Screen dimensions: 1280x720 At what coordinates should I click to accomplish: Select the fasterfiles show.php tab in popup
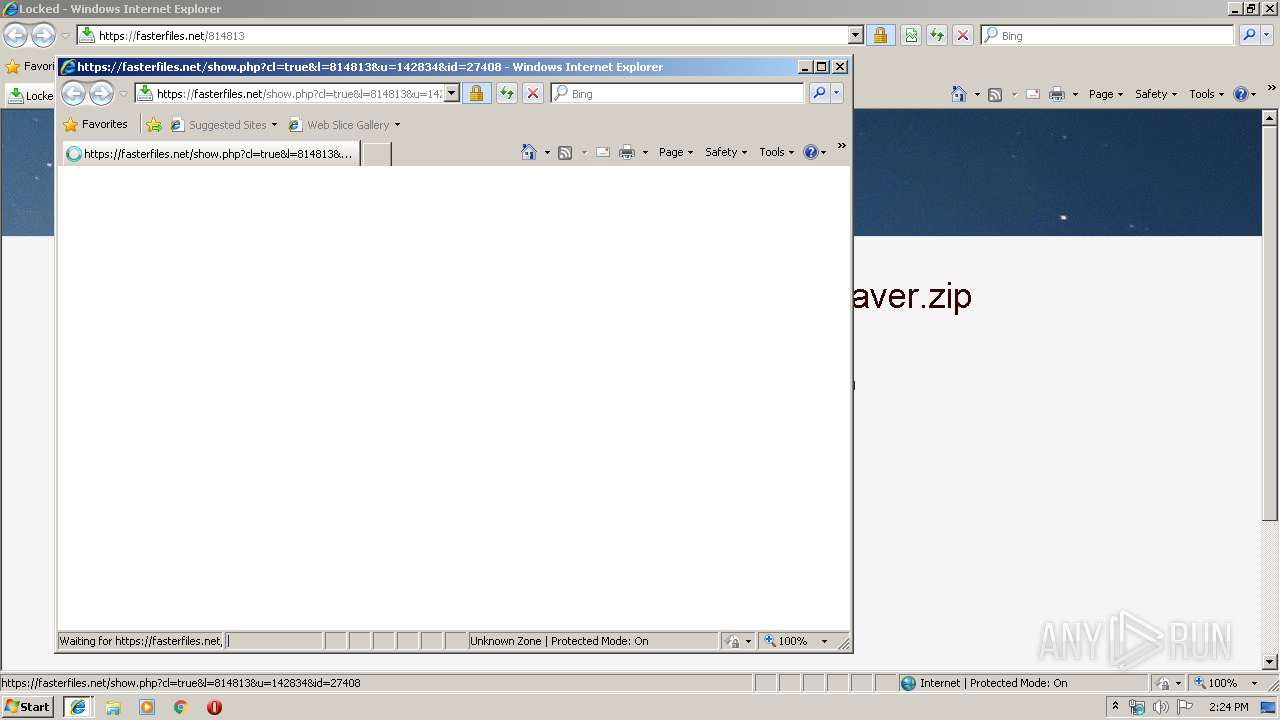pyautogui.click(x=211, y=154)
